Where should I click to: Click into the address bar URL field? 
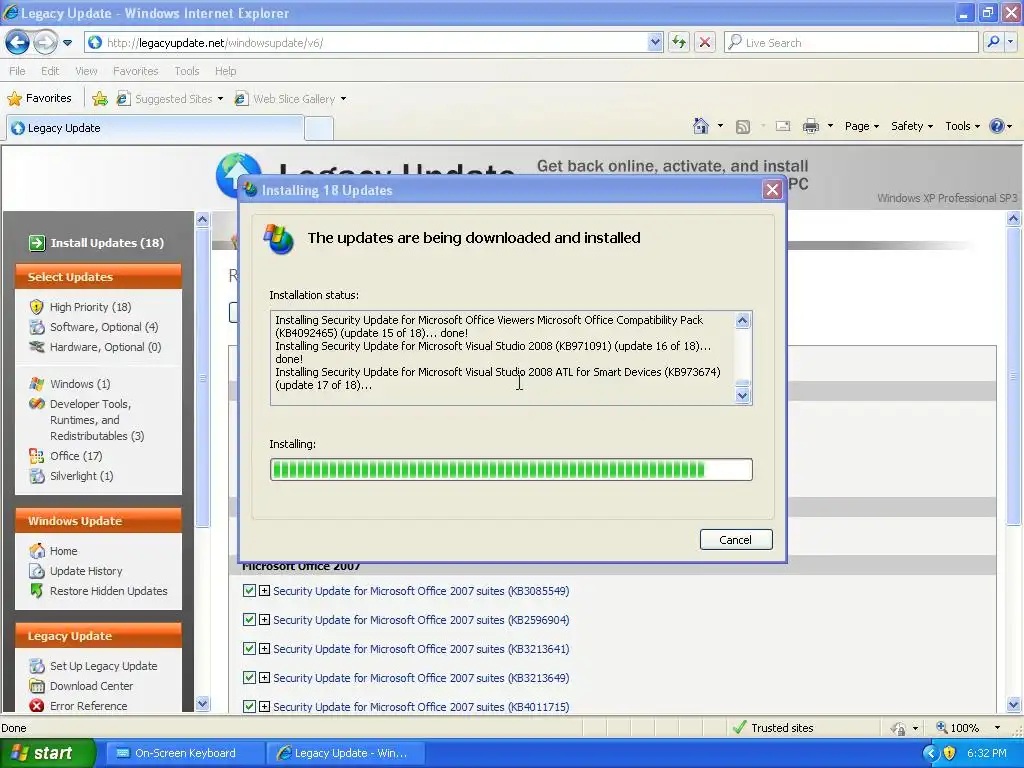tap(372, 42)
